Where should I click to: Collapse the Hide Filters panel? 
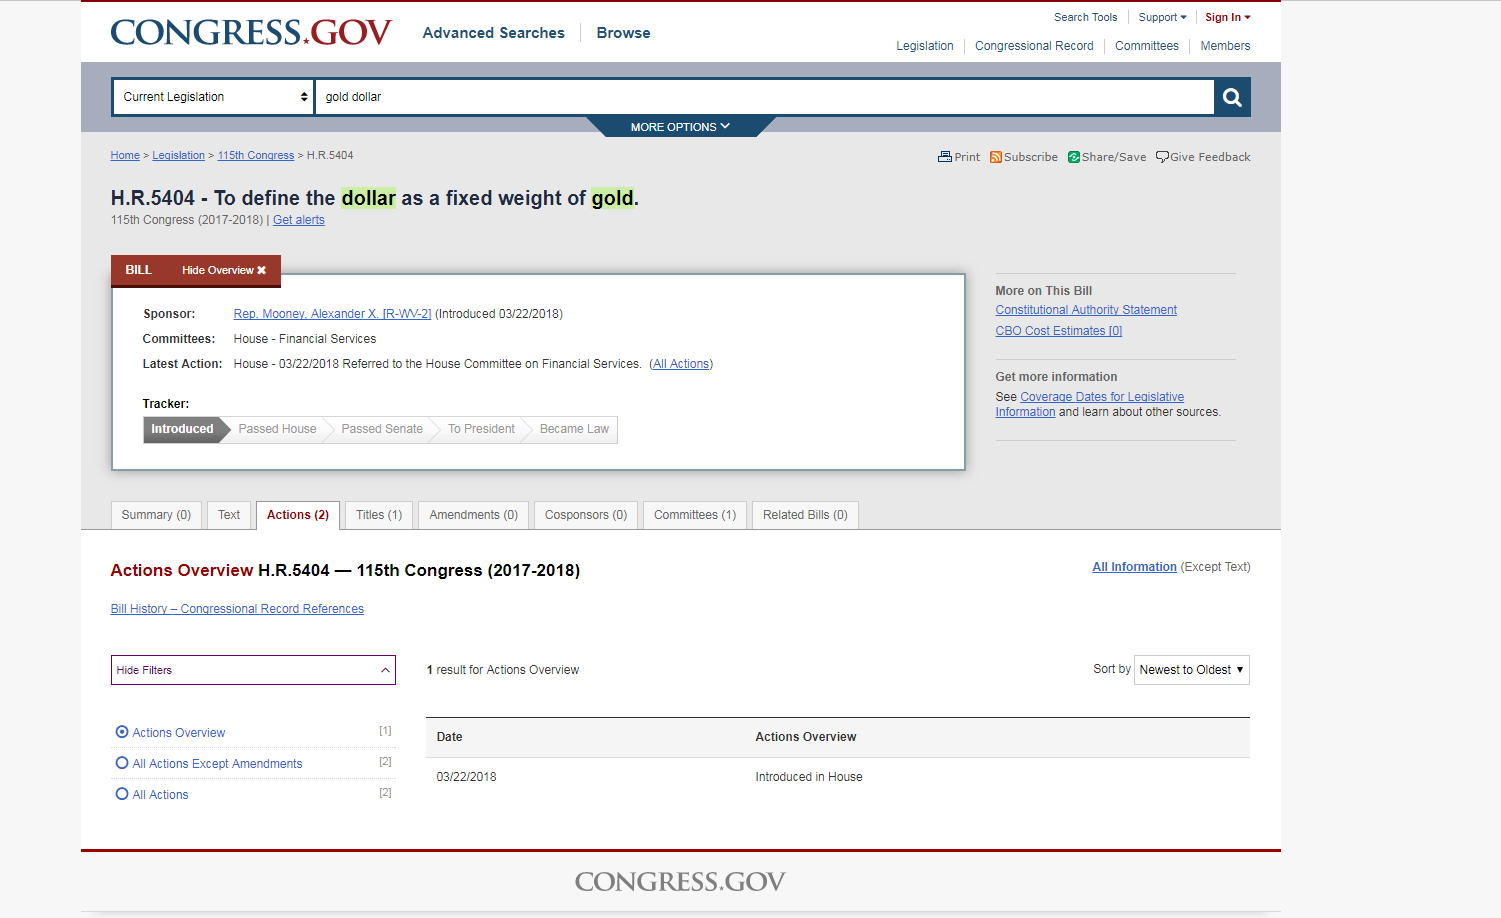[253, 670]
